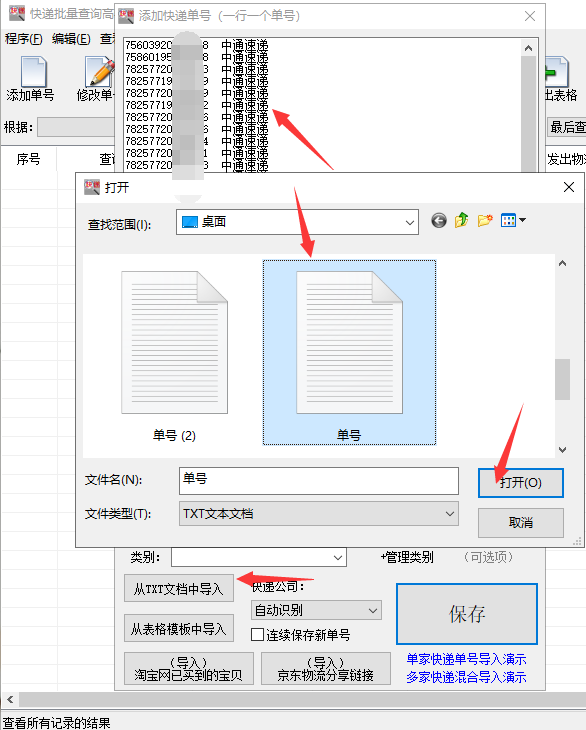
Task: Click the view menu dropdown arrow in Open dialog
Action: point(522,220)
